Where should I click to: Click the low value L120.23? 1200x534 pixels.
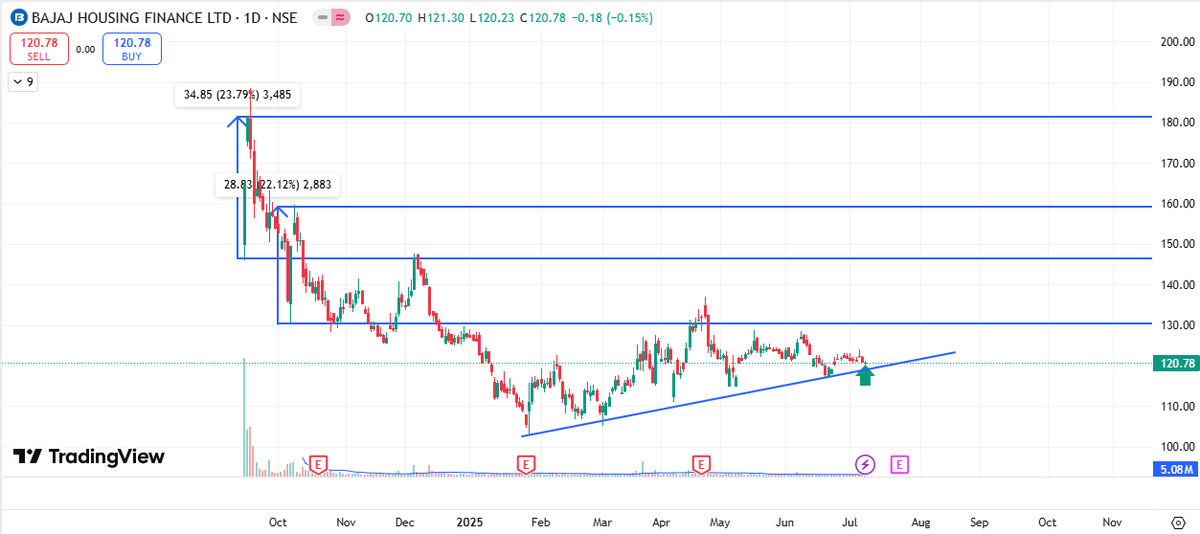click(491, 18)
